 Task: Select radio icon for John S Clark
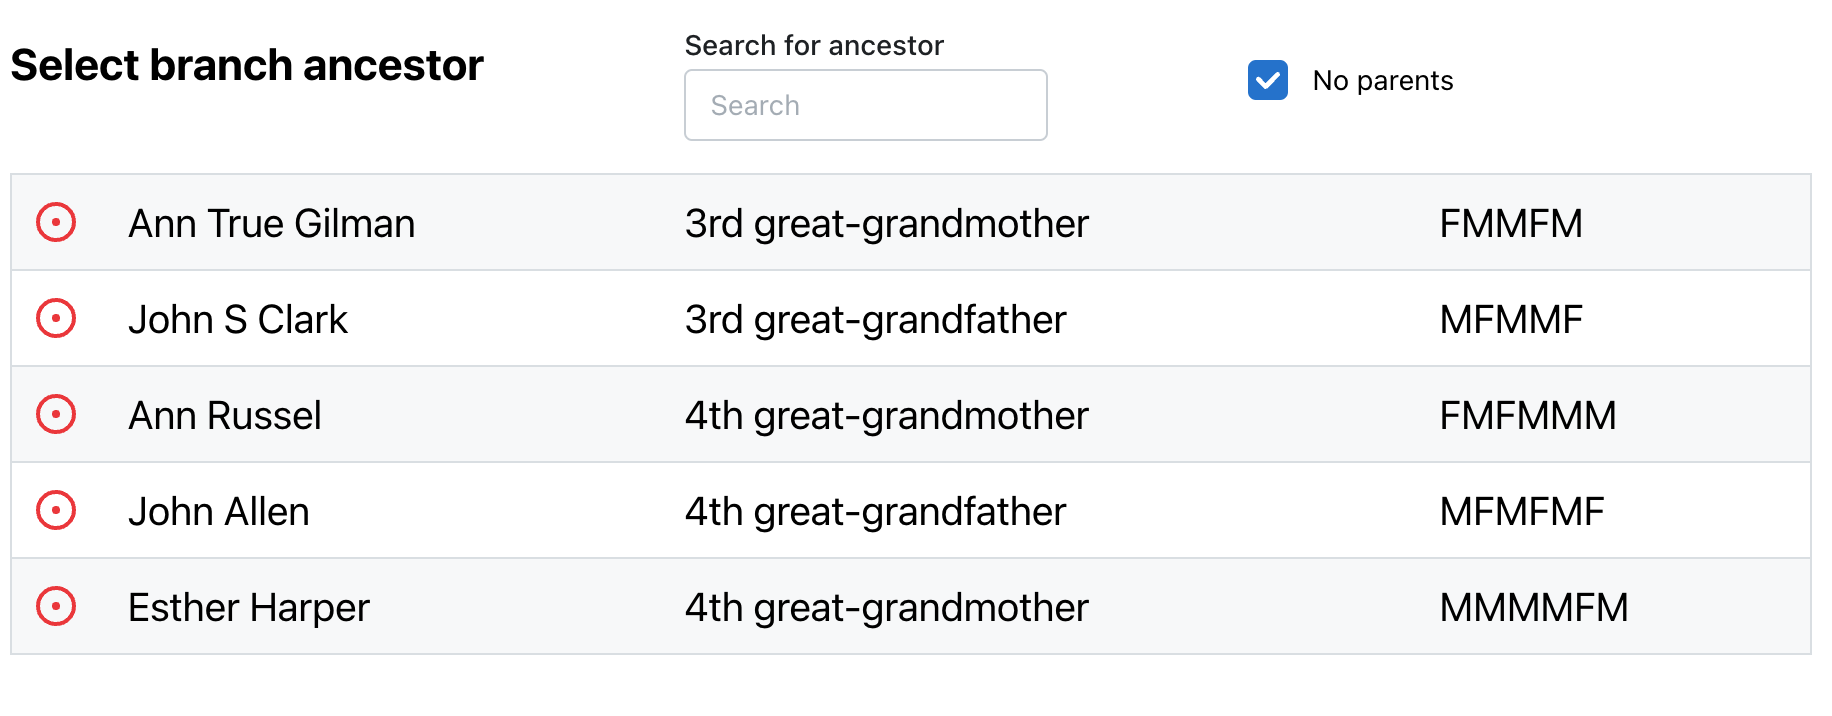tap(56, 318)
